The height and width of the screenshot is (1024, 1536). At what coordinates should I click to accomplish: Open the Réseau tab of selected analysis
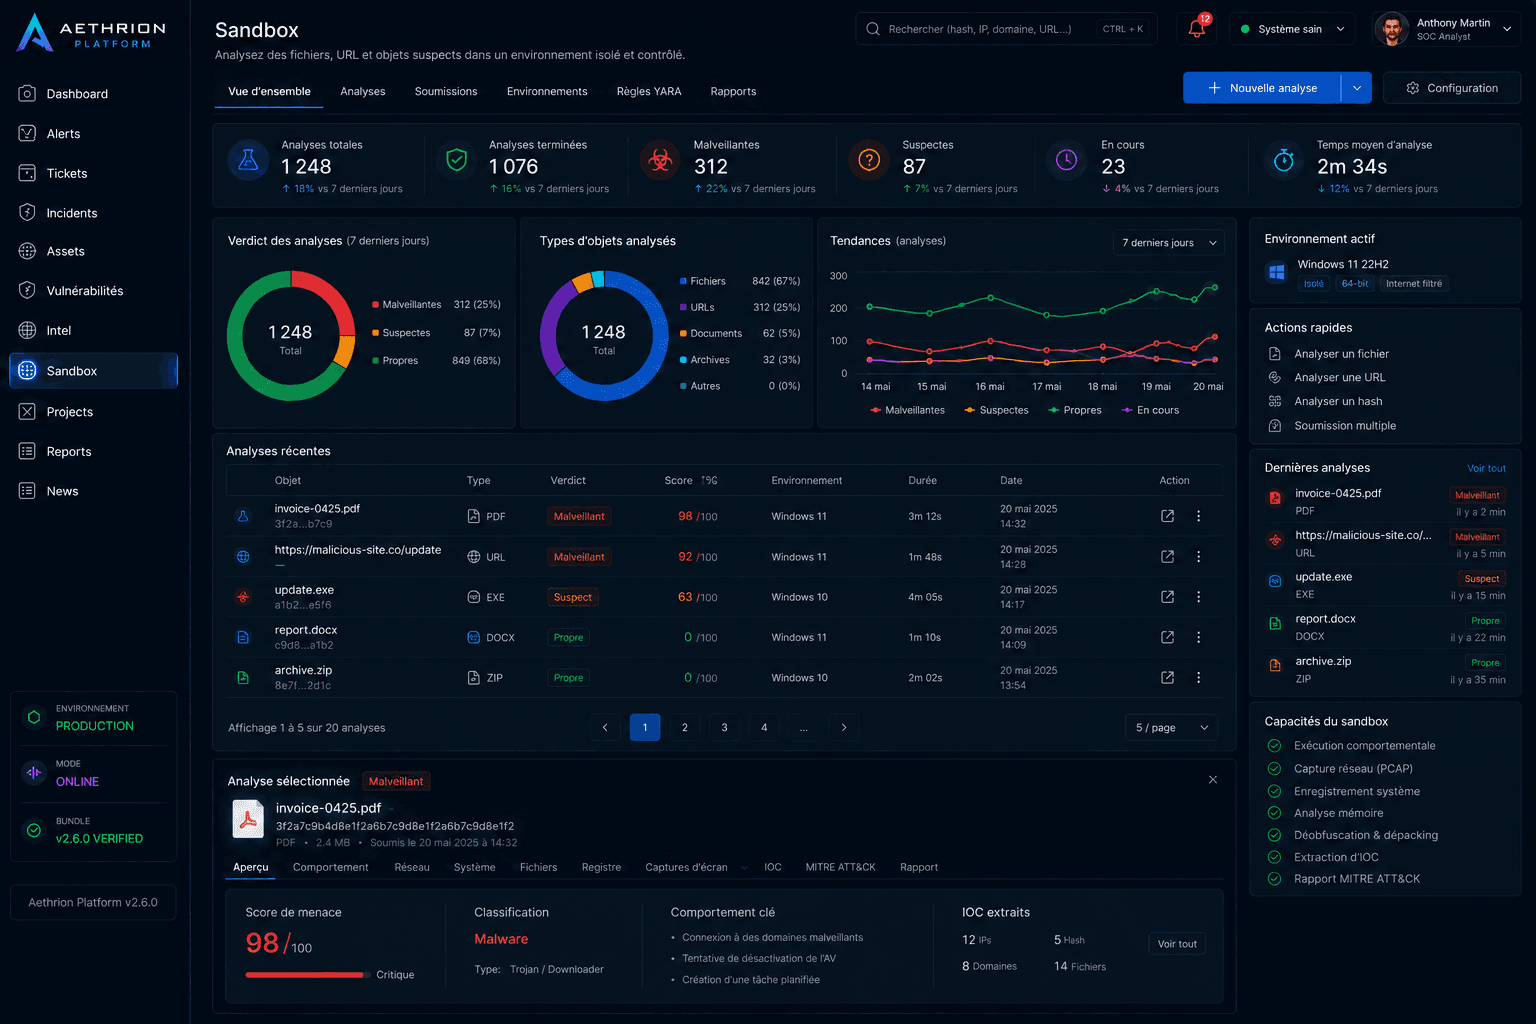pyautogui.click(x=412, y=867)
